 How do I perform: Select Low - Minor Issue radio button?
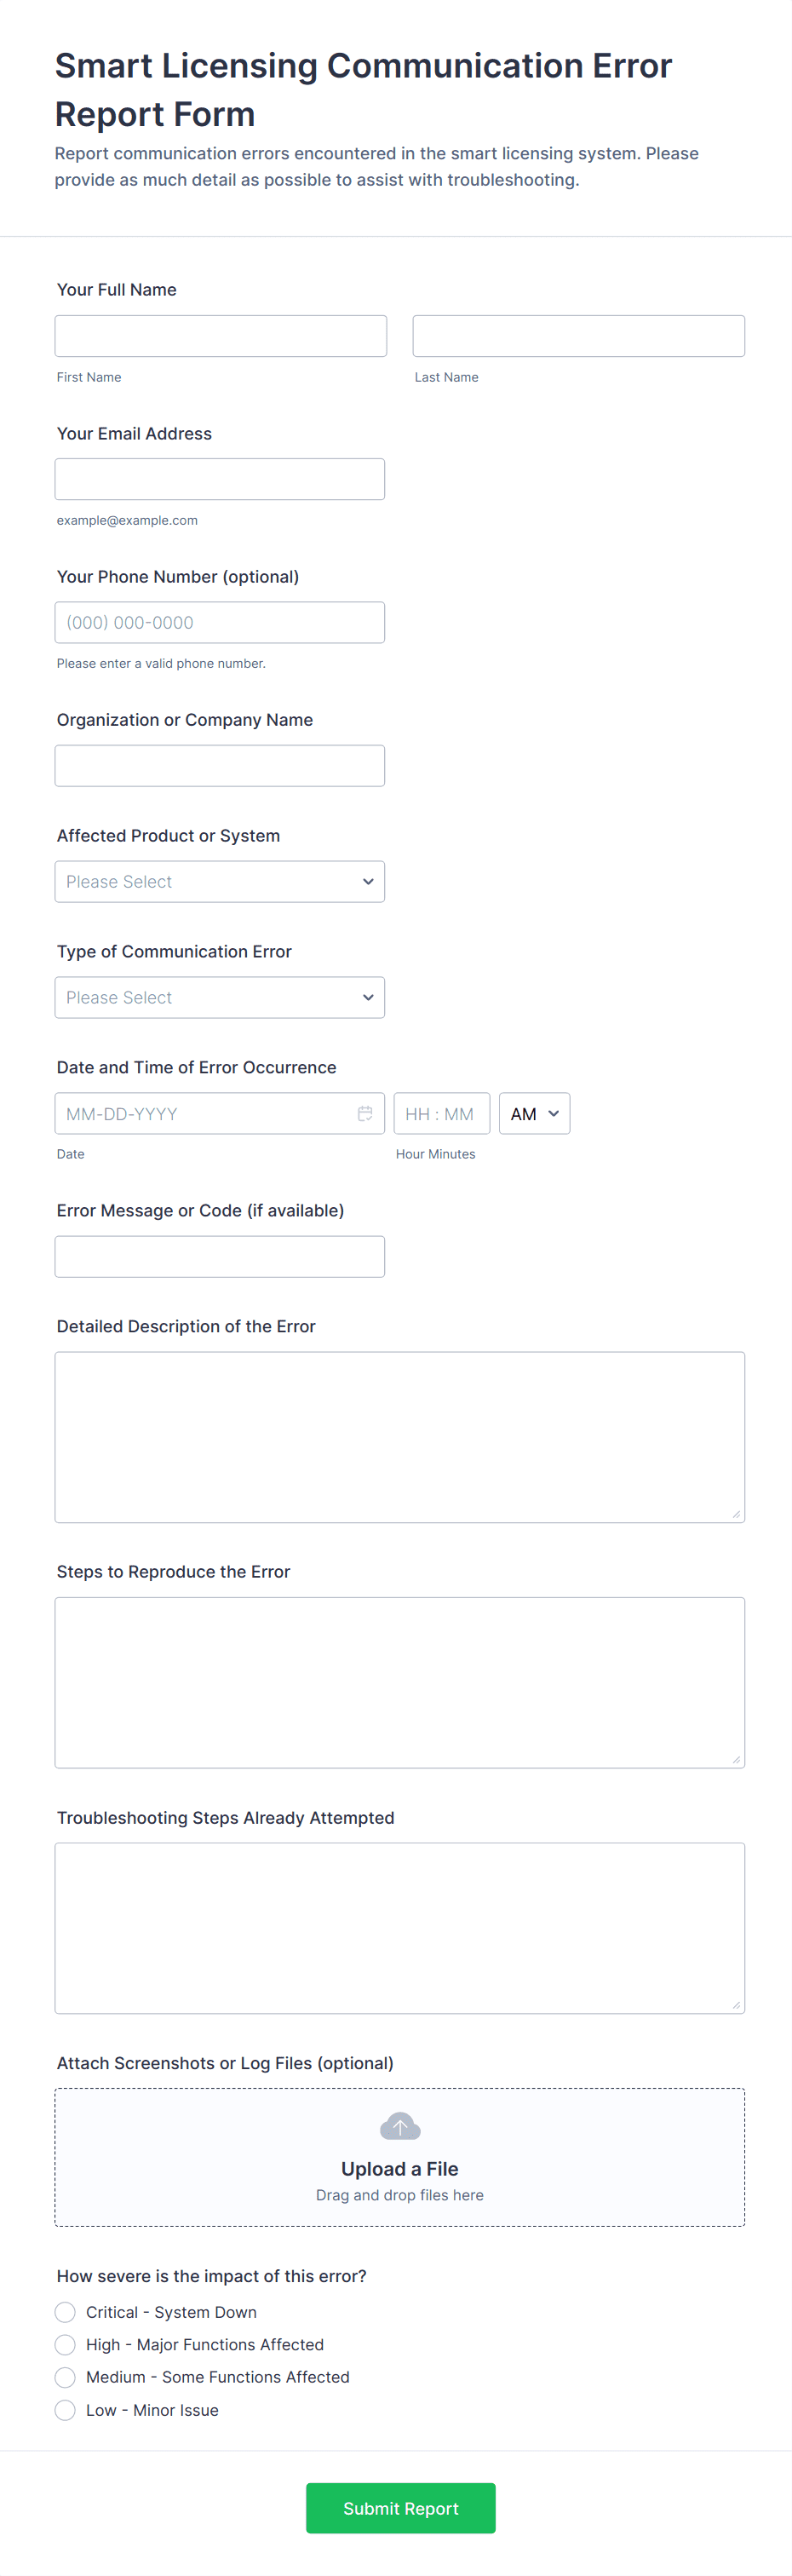point(65,2410)
